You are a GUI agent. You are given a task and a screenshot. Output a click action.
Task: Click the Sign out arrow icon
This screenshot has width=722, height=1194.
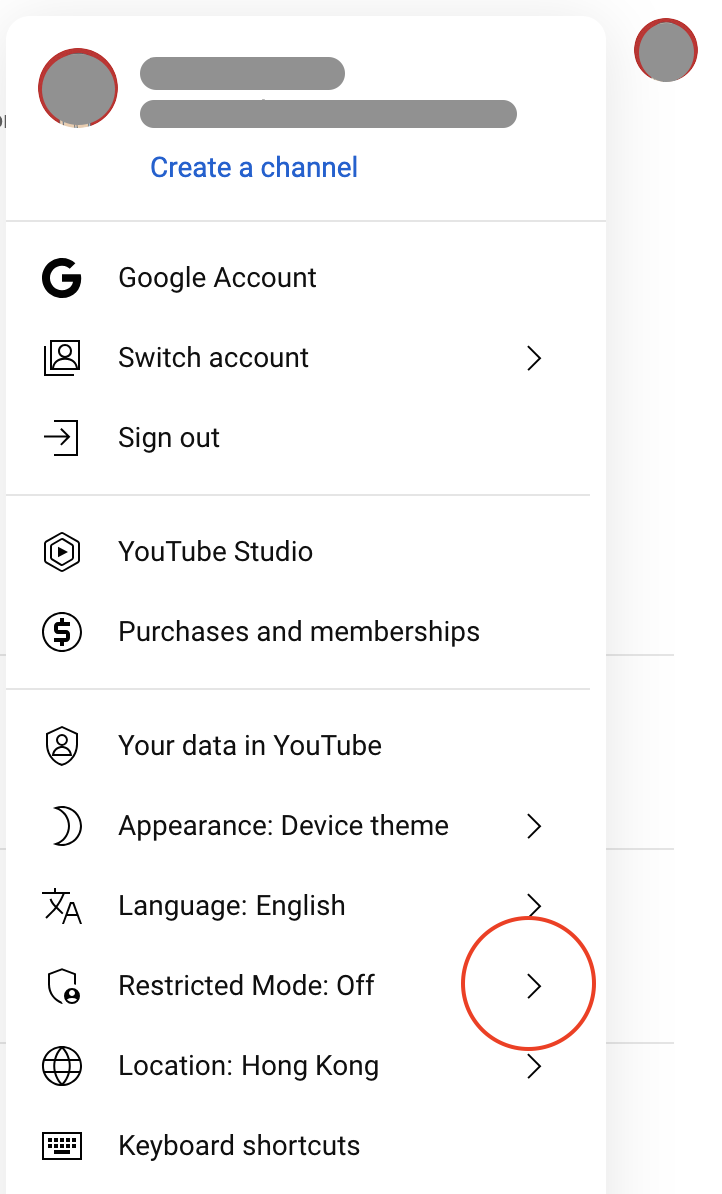61,438
